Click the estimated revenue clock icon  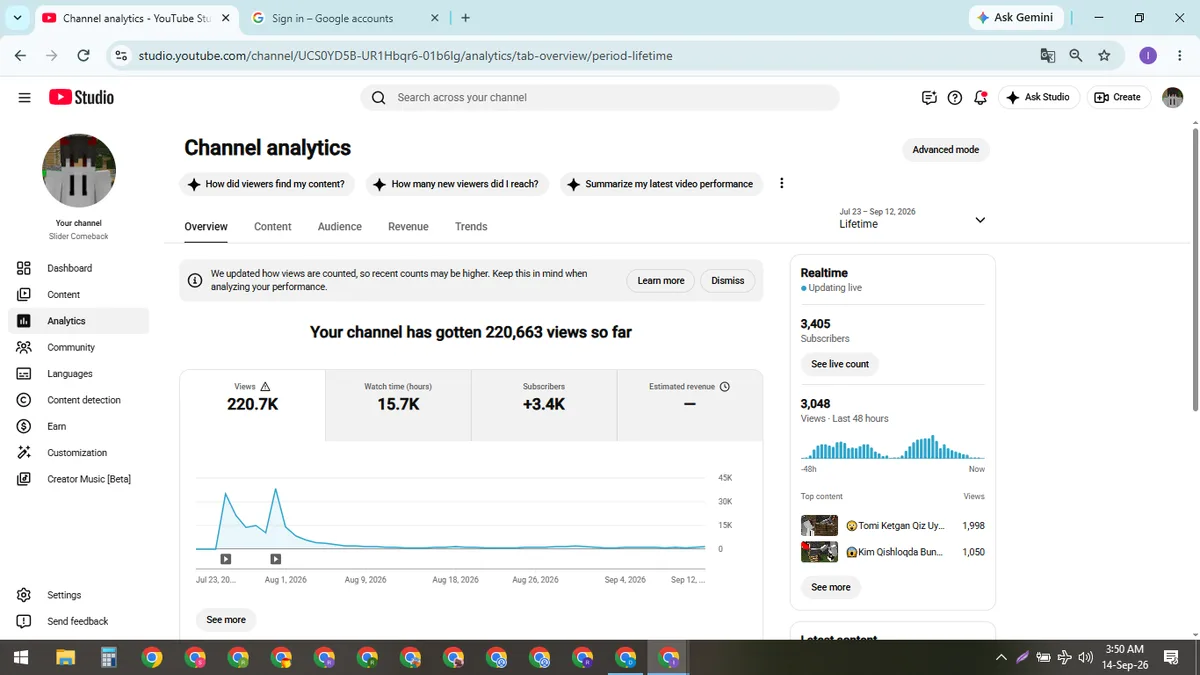pyautogui.click(x=725, y=386)
